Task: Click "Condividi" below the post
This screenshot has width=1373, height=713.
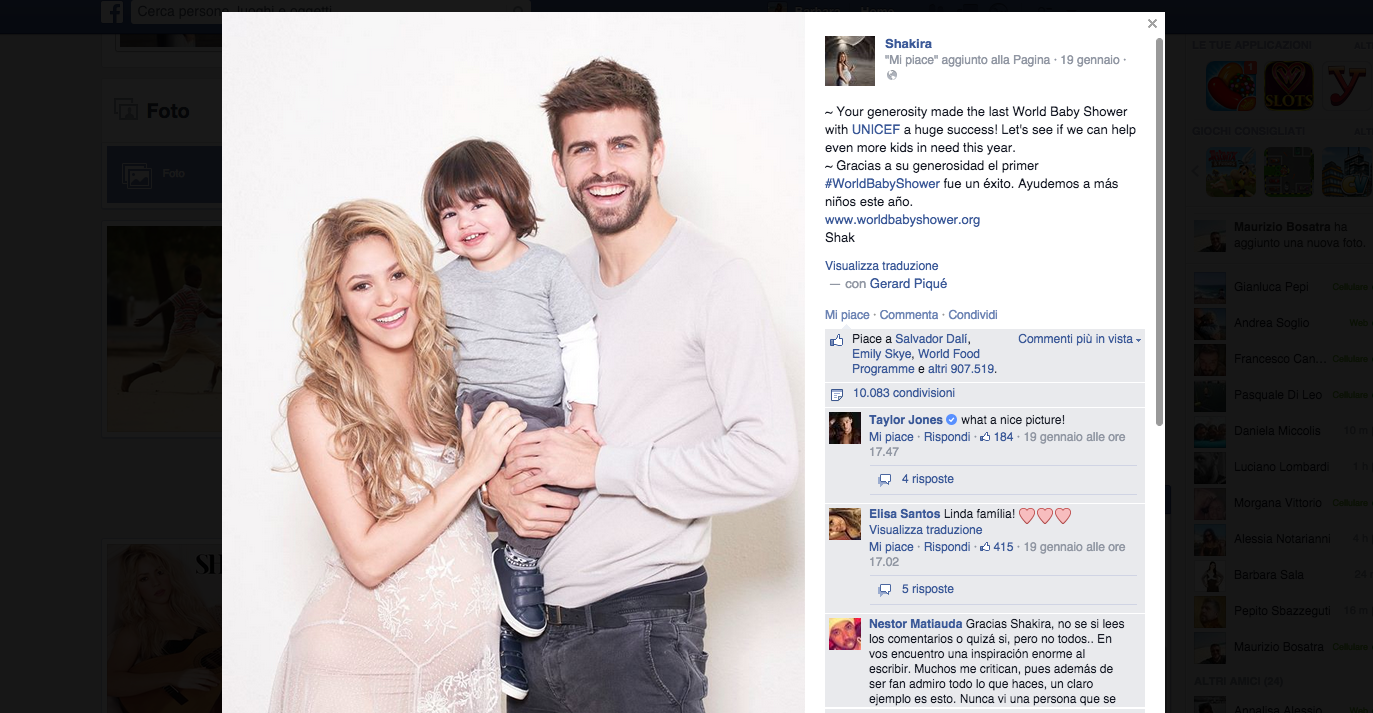Action: click(x=973, y=315)
